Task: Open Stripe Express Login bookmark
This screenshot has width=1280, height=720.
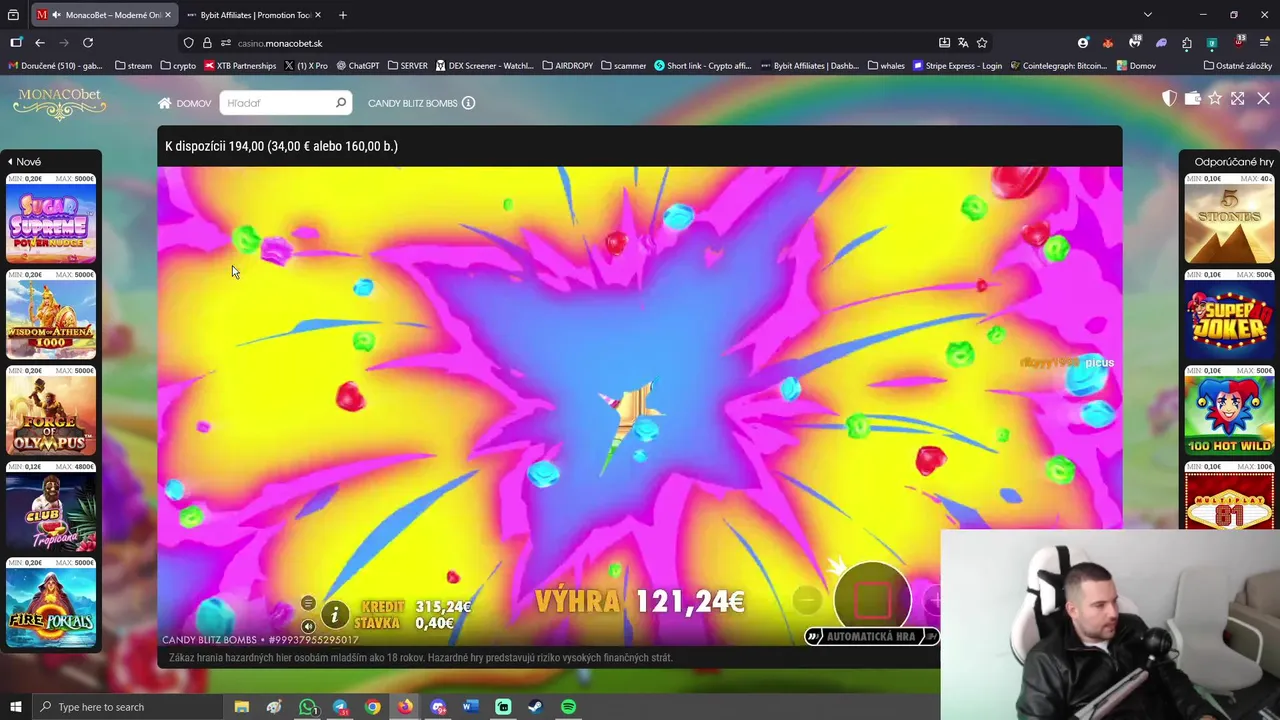Action: pyautogui.click(x=957, y=66)
